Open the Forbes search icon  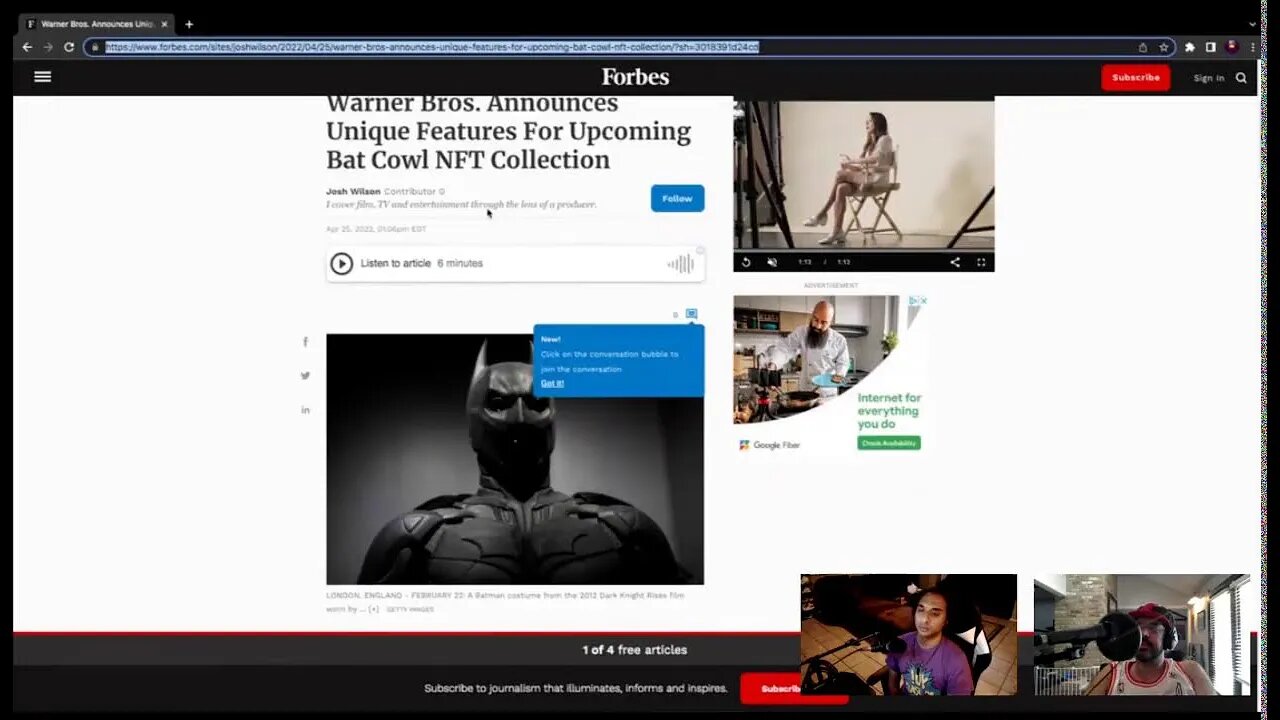(x=1241, y=78)
